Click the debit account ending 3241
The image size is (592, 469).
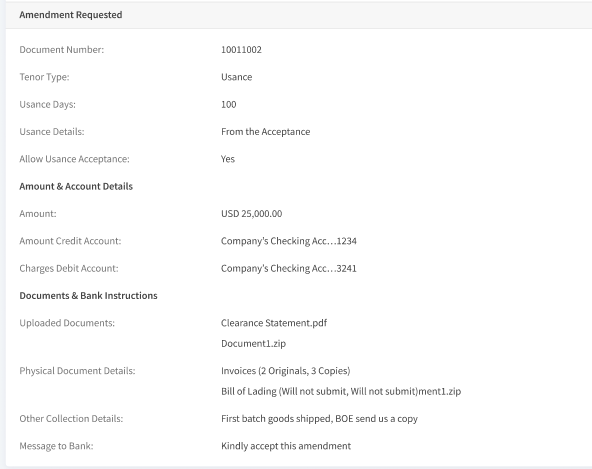click(288, 268)
